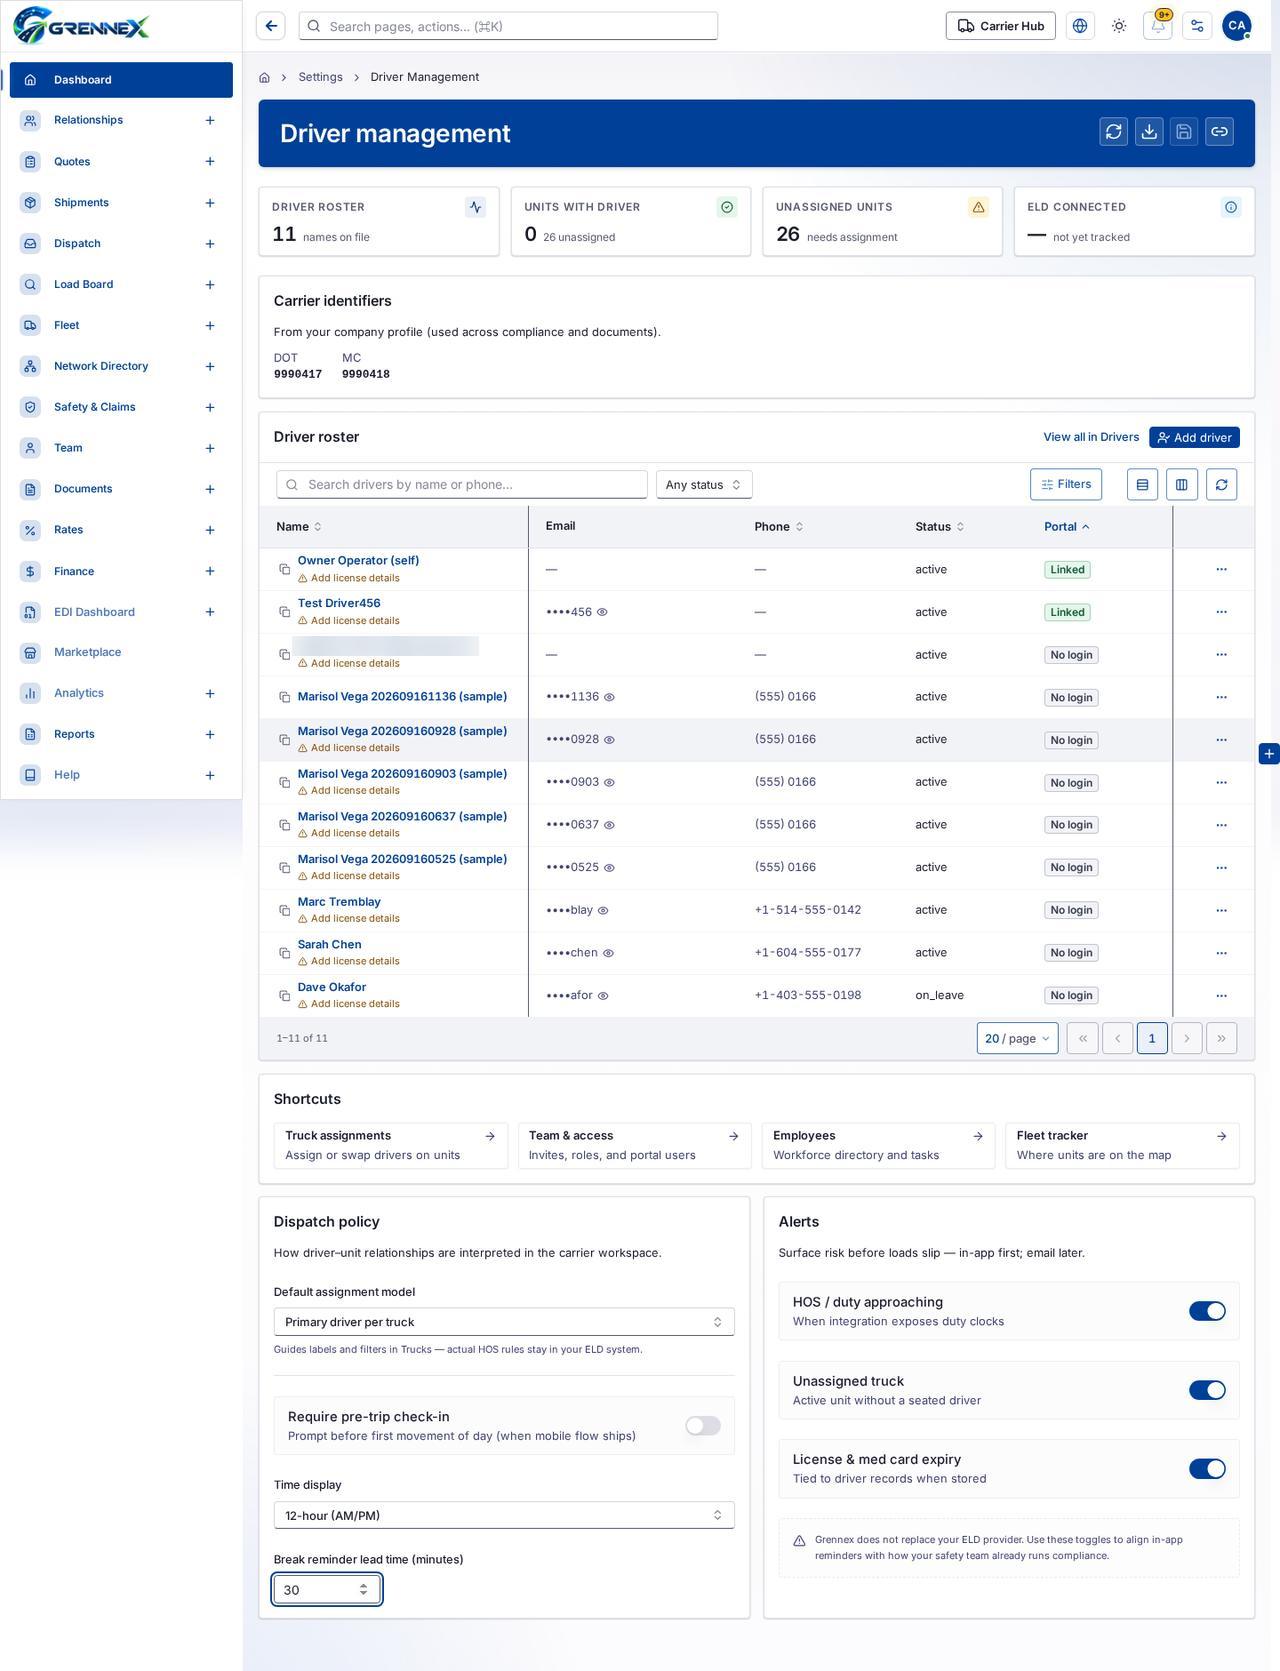Open row actions menu for Sarah Chen
The image size is (1280, 1671).
pyautogui.click(x=1221, y=953)
